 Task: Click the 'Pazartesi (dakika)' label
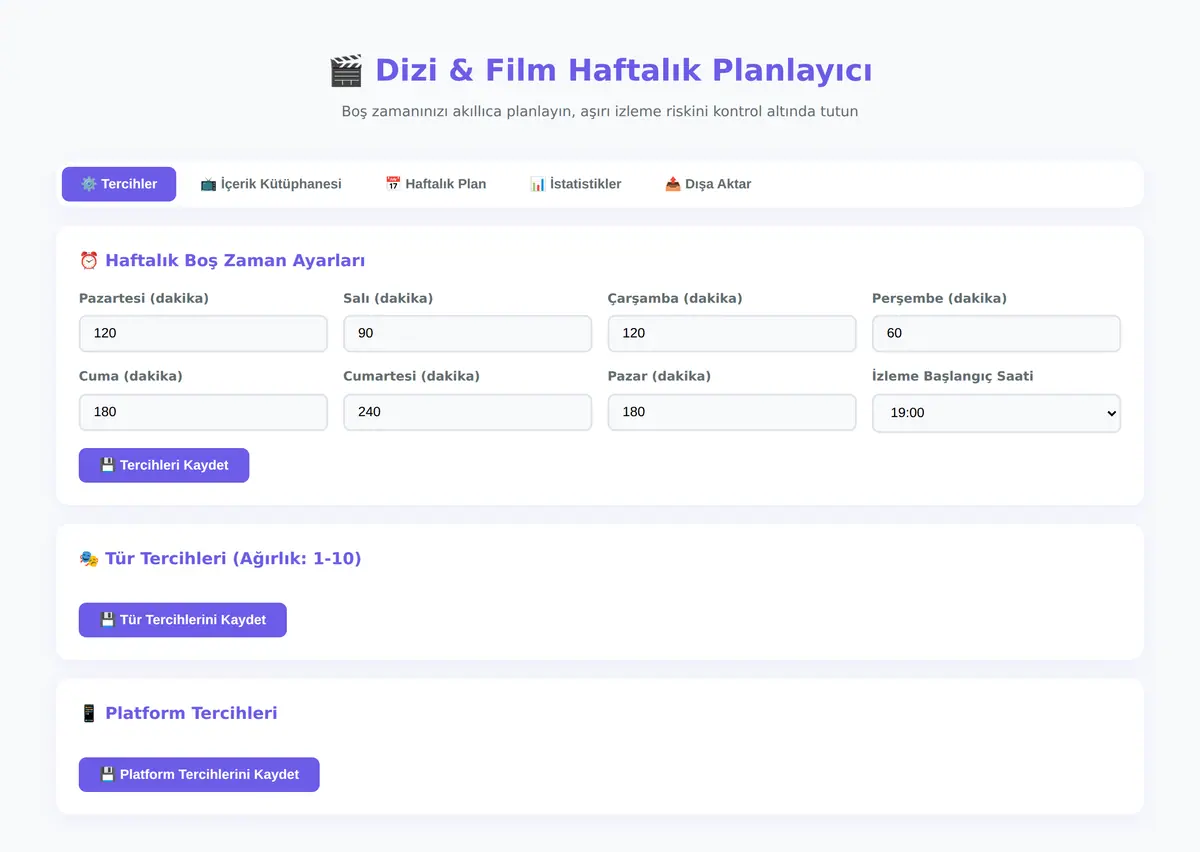coord(144,298)
